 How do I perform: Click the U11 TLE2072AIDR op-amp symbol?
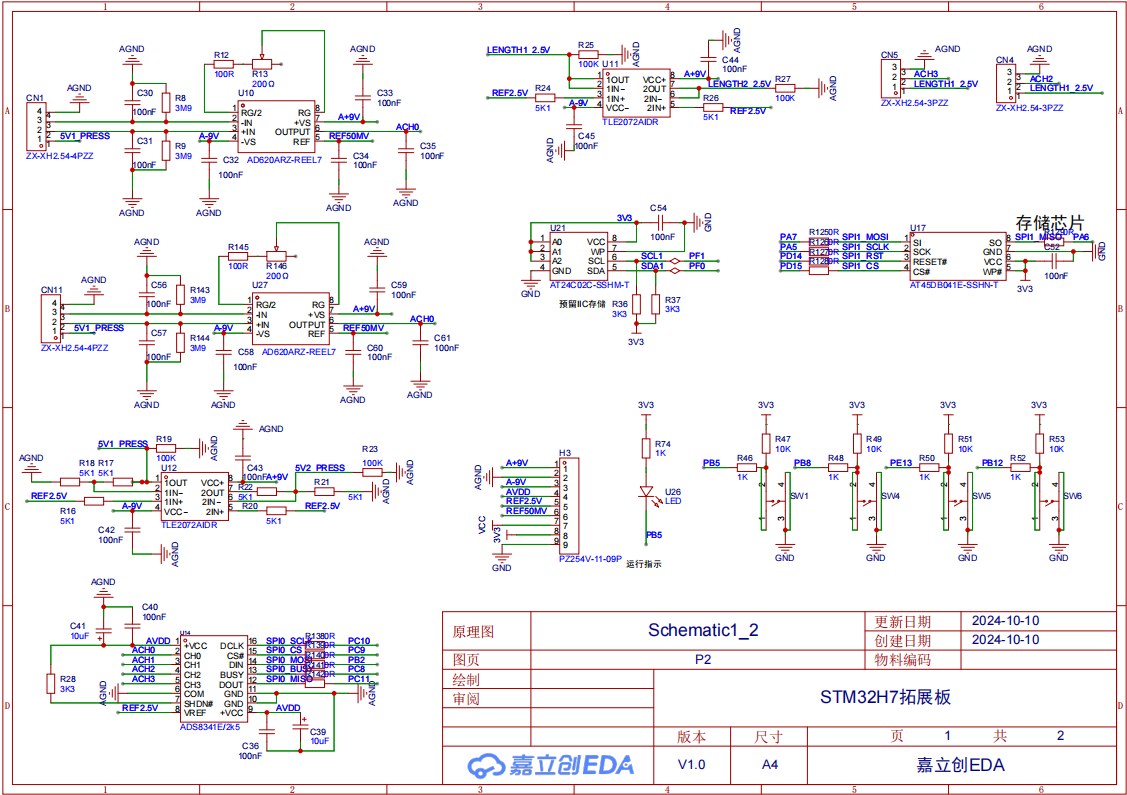pyautogui.click(x=636, y=94)
